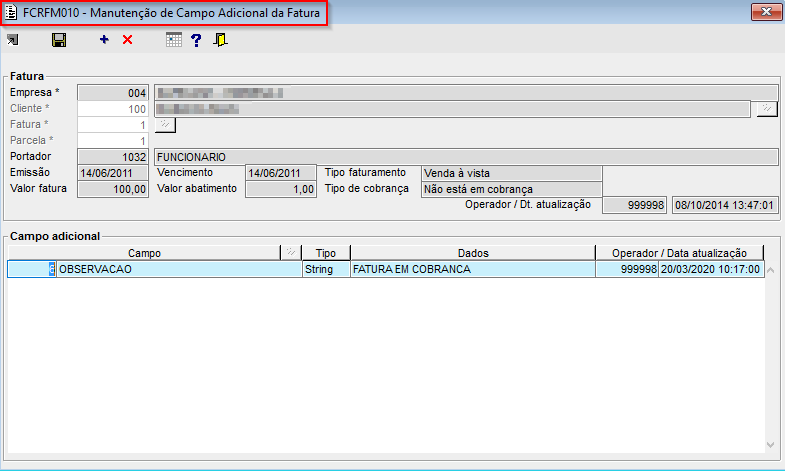Select grid date cell 20/03/2020 10:17:00
785x471 pixels.
(x=711, y=269)
